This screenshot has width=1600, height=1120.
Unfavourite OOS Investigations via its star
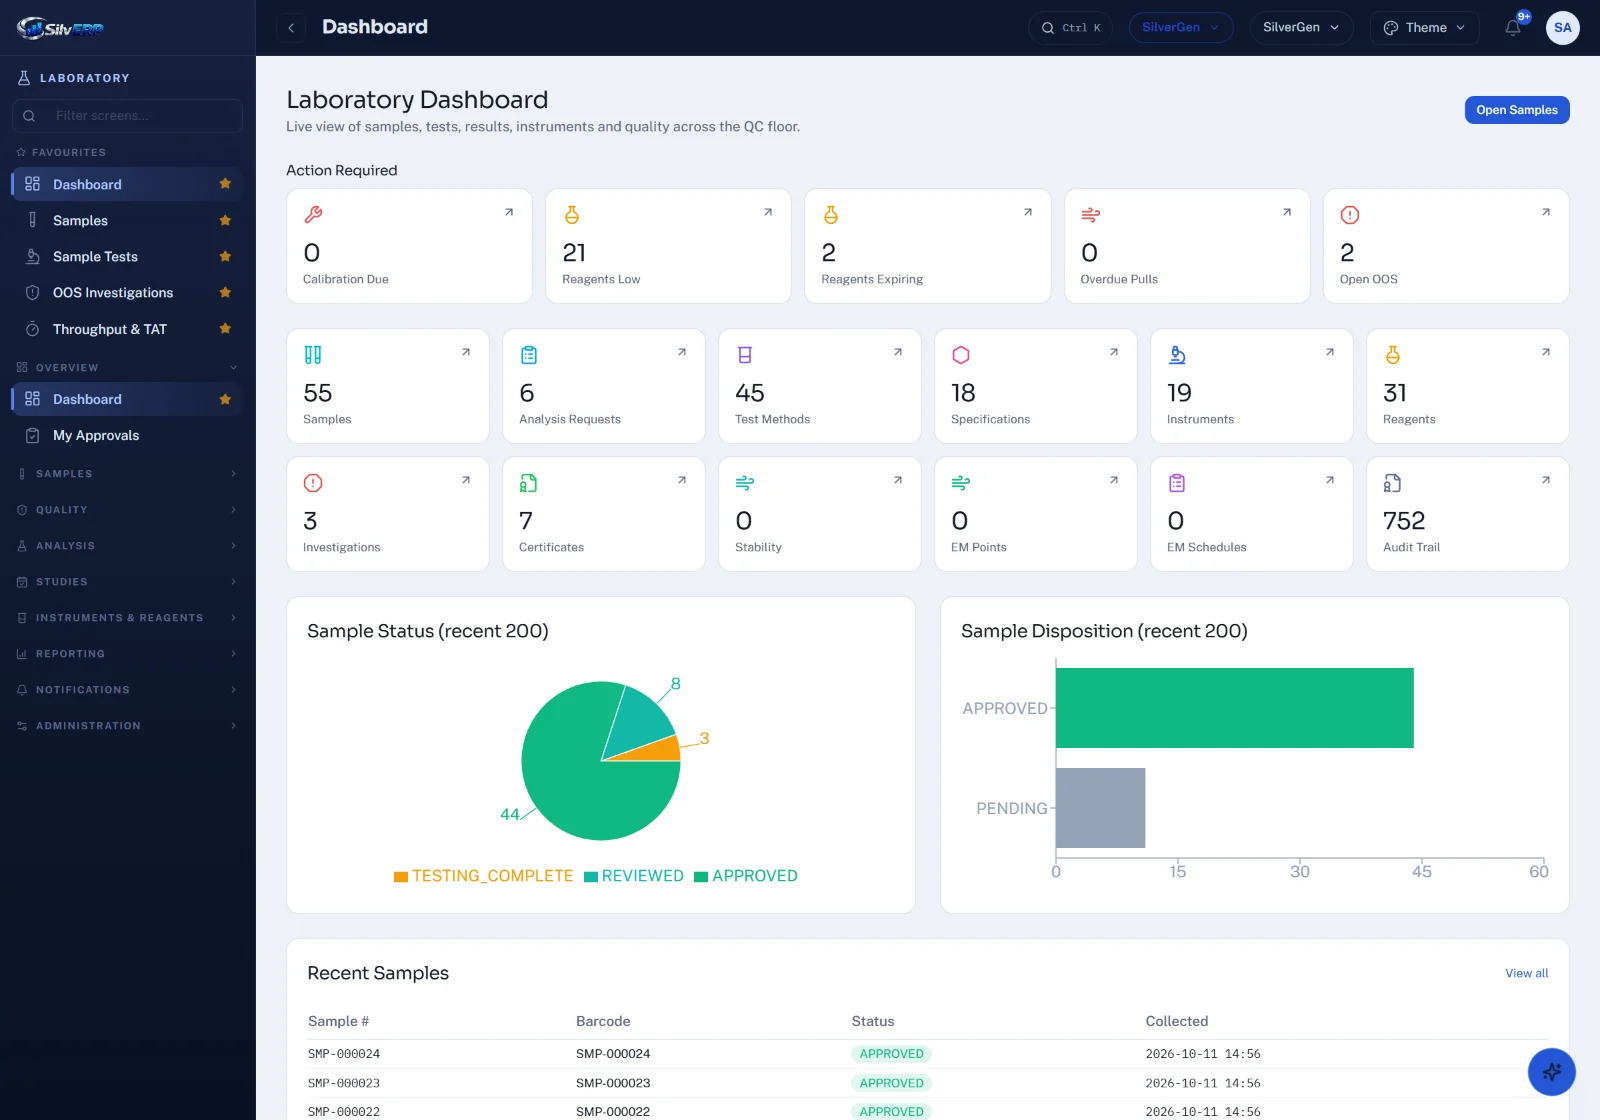[225, 292]
